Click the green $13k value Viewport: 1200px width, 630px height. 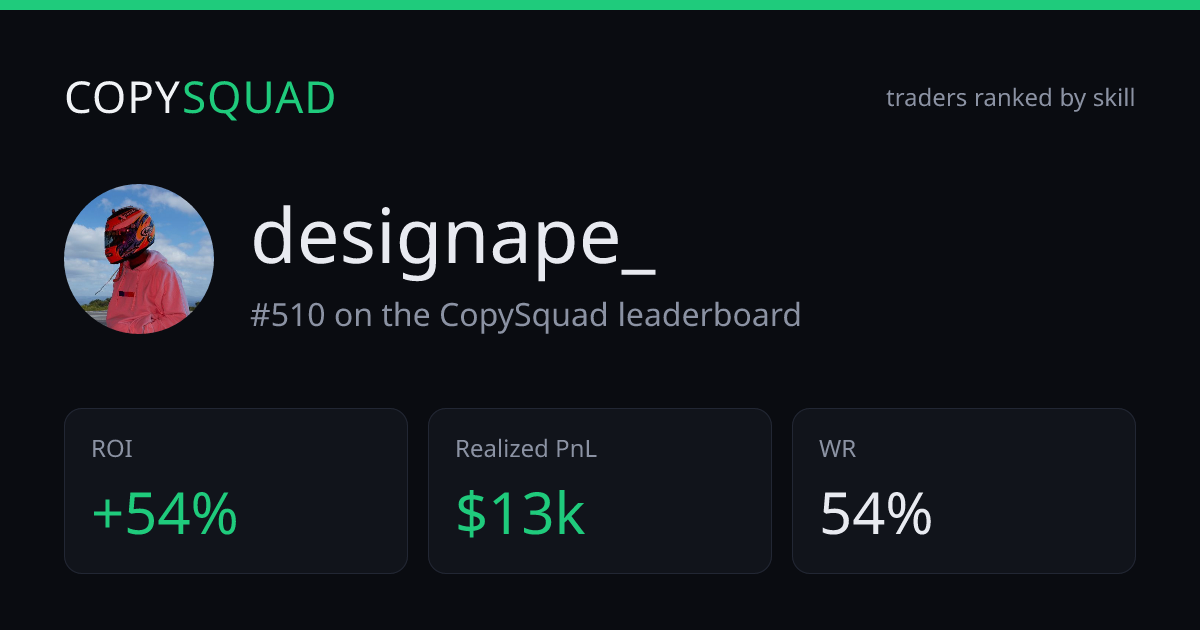(x=520, y=514)
